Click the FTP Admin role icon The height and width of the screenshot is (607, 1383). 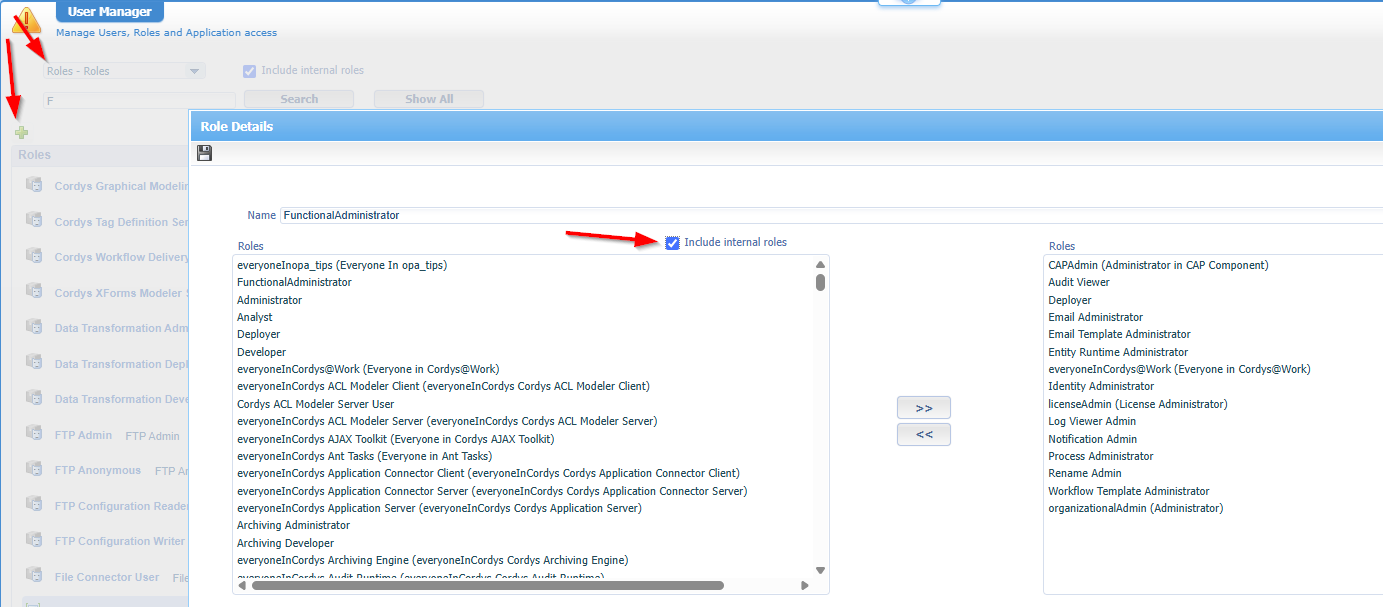[x=34, y=435]
